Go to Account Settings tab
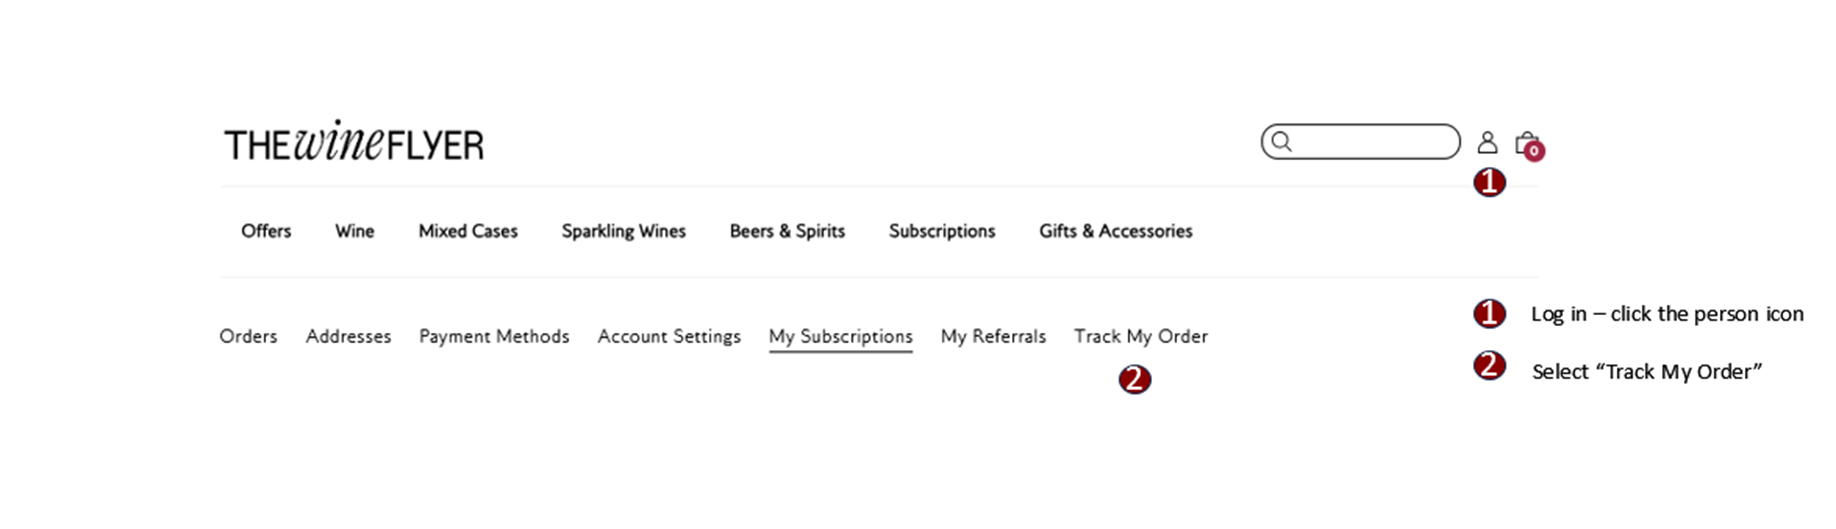 669,336
